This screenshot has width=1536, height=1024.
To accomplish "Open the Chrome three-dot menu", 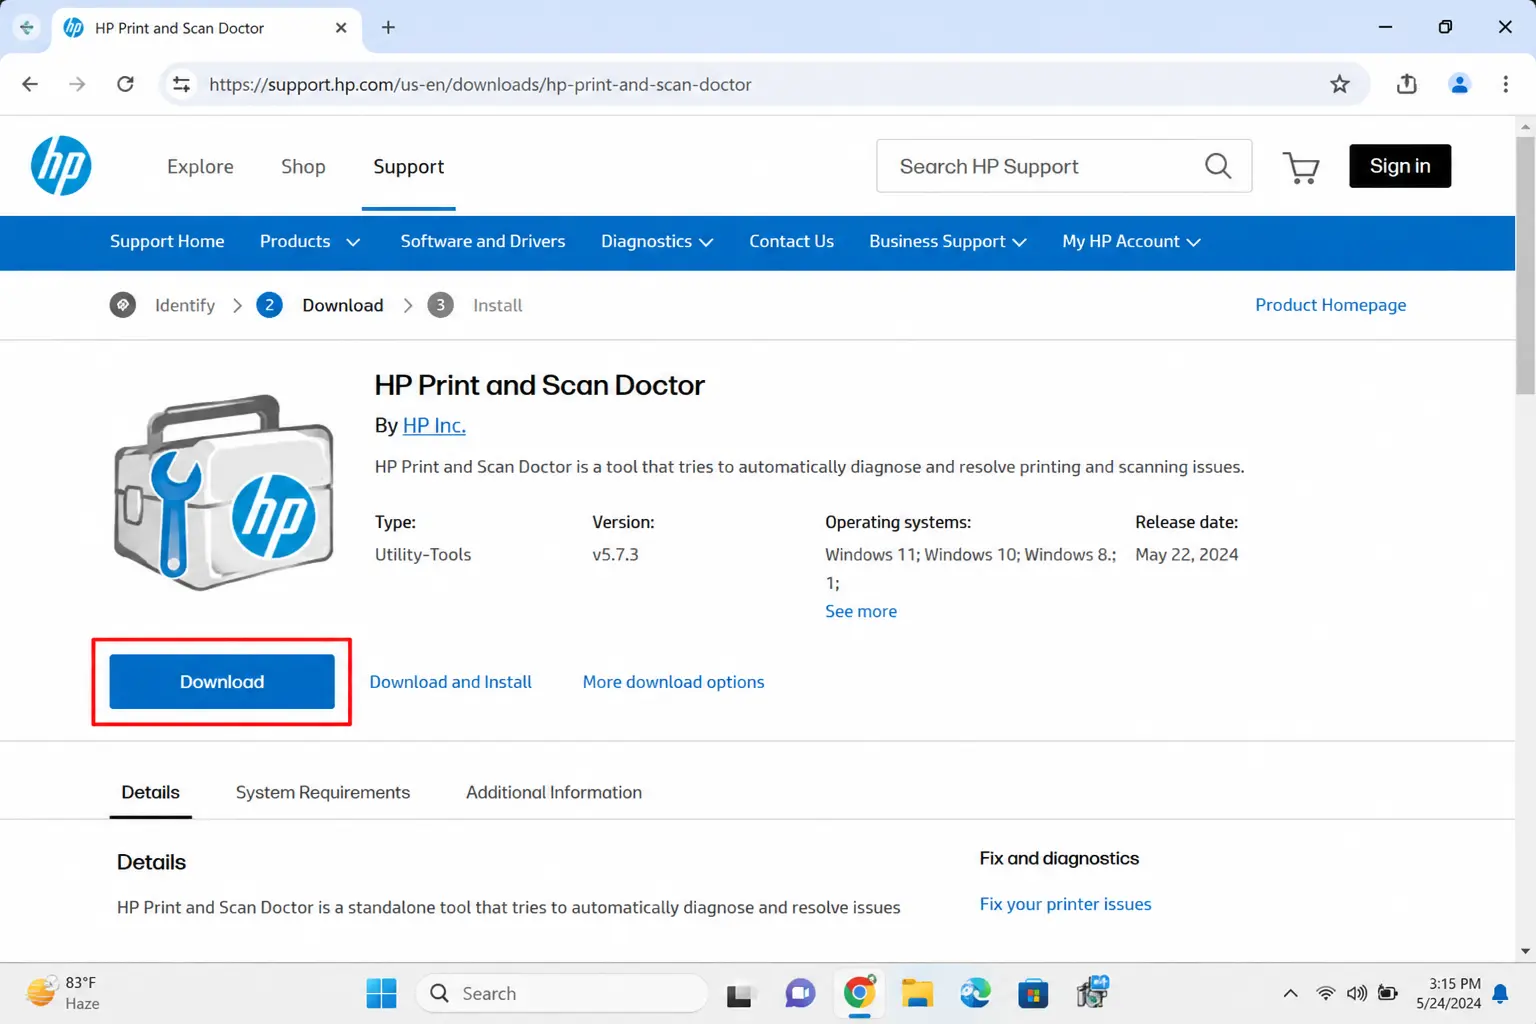I will coord(1505,84).
